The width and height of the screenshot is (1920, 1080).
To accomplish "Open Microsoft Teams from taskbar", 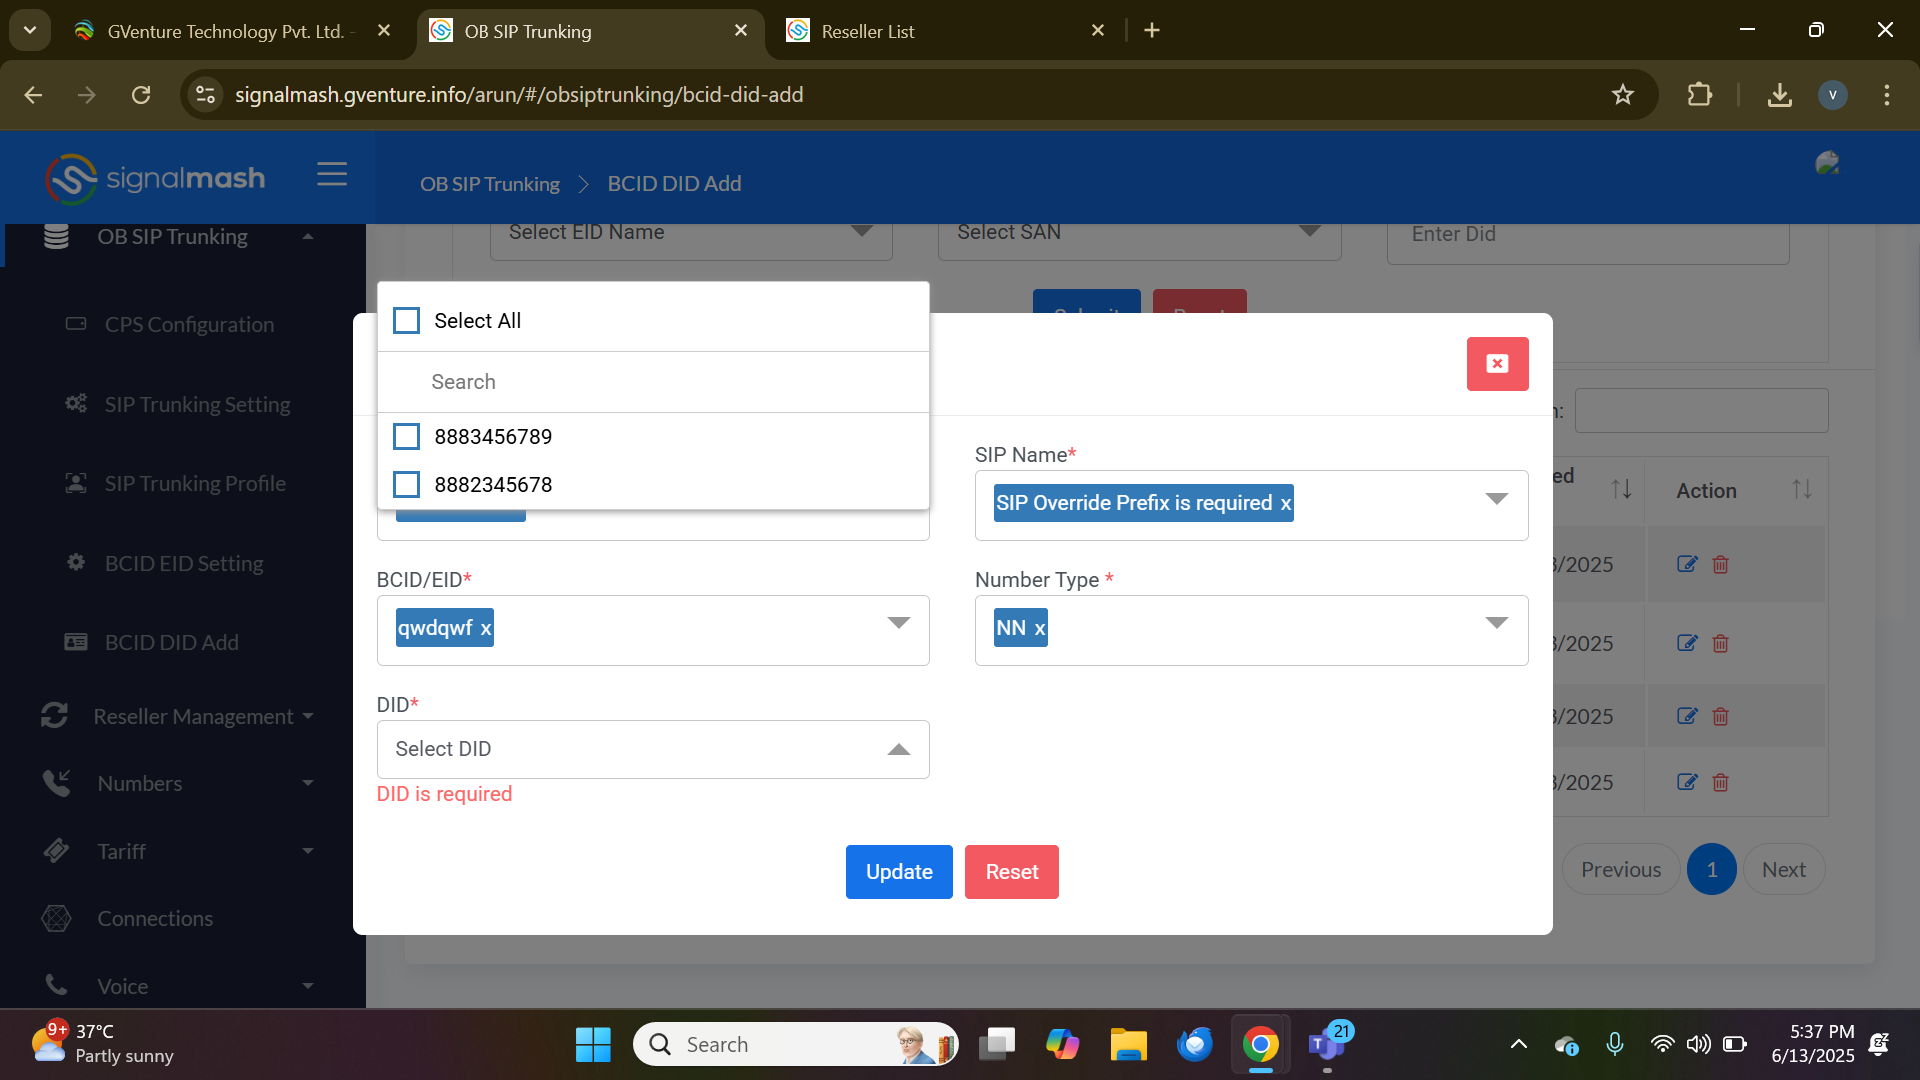I will coord(1326,1045).
